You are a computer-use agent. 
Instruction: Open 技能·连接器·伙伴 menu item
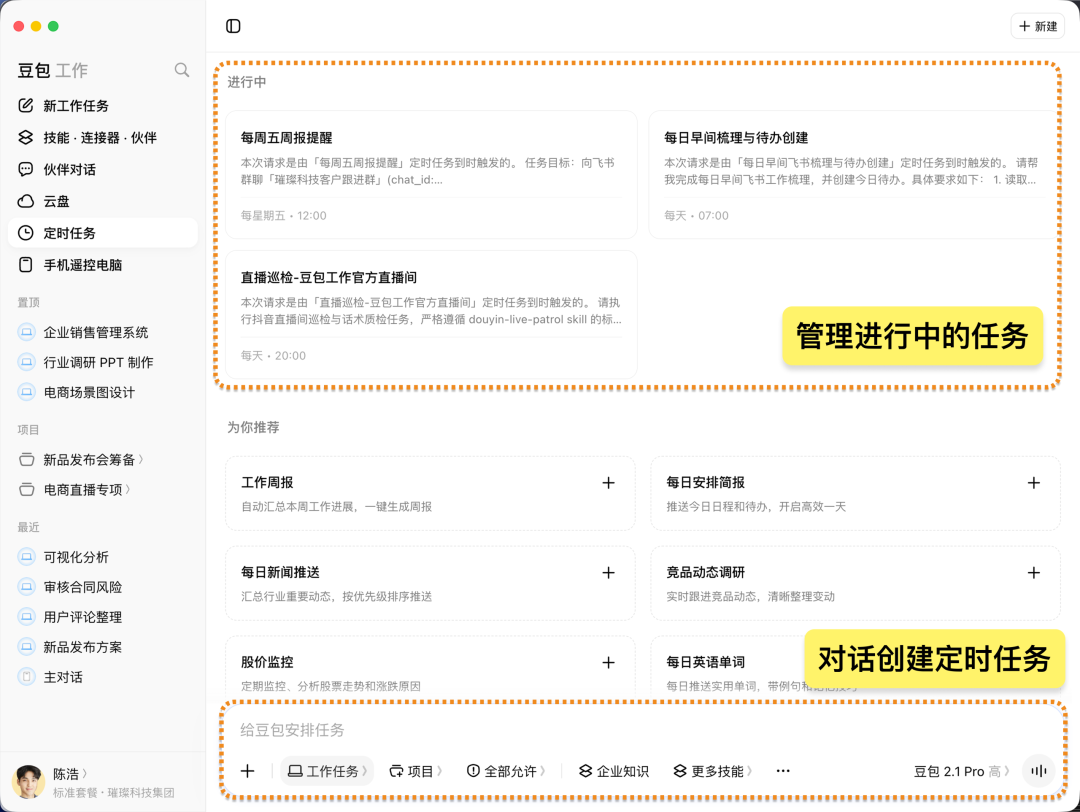click(103, 137)
